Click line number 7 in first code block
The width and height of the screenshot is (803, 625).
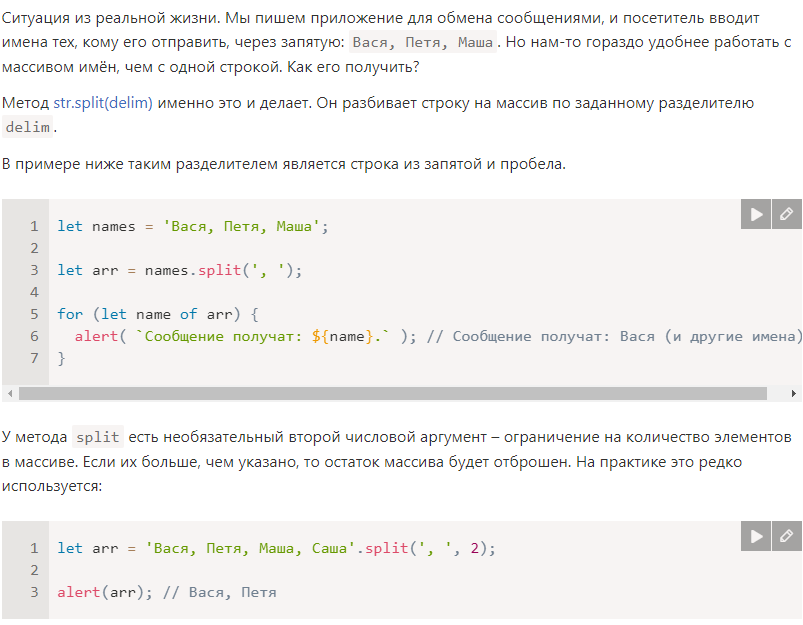34,358
